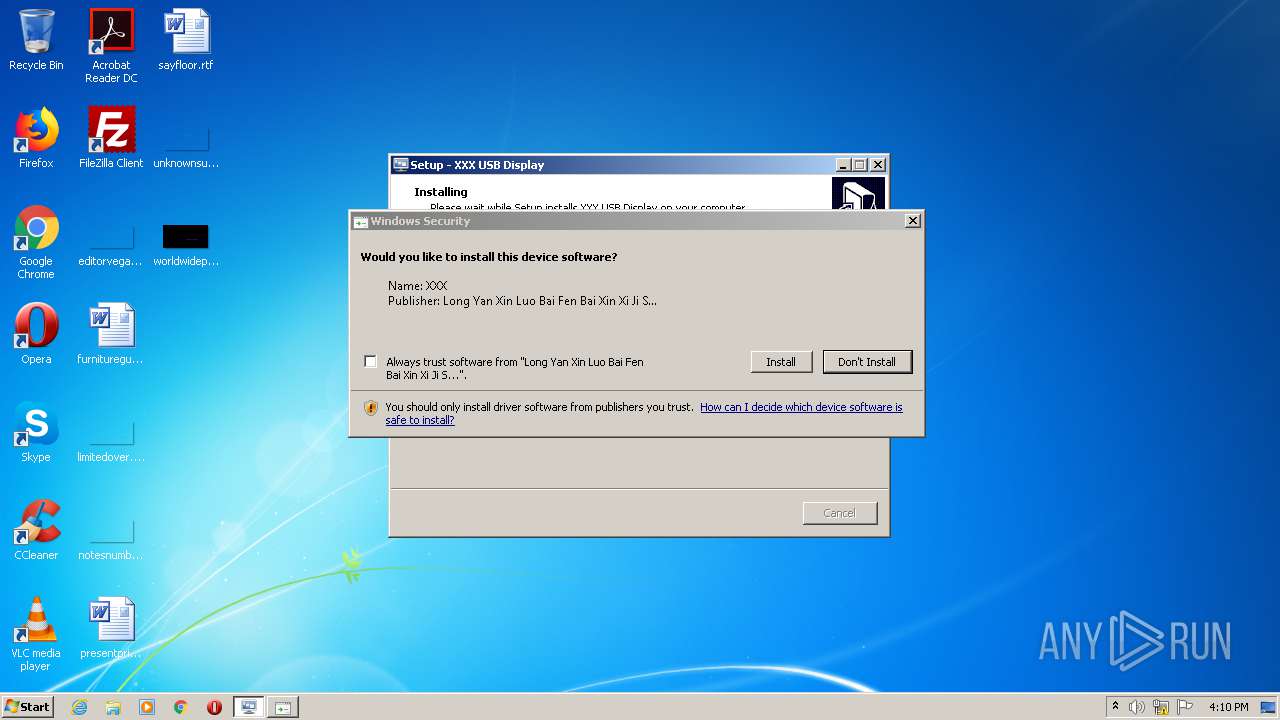Open Windows Explorer folder in taskbar
1280x720 pixels.
point(113,707)
